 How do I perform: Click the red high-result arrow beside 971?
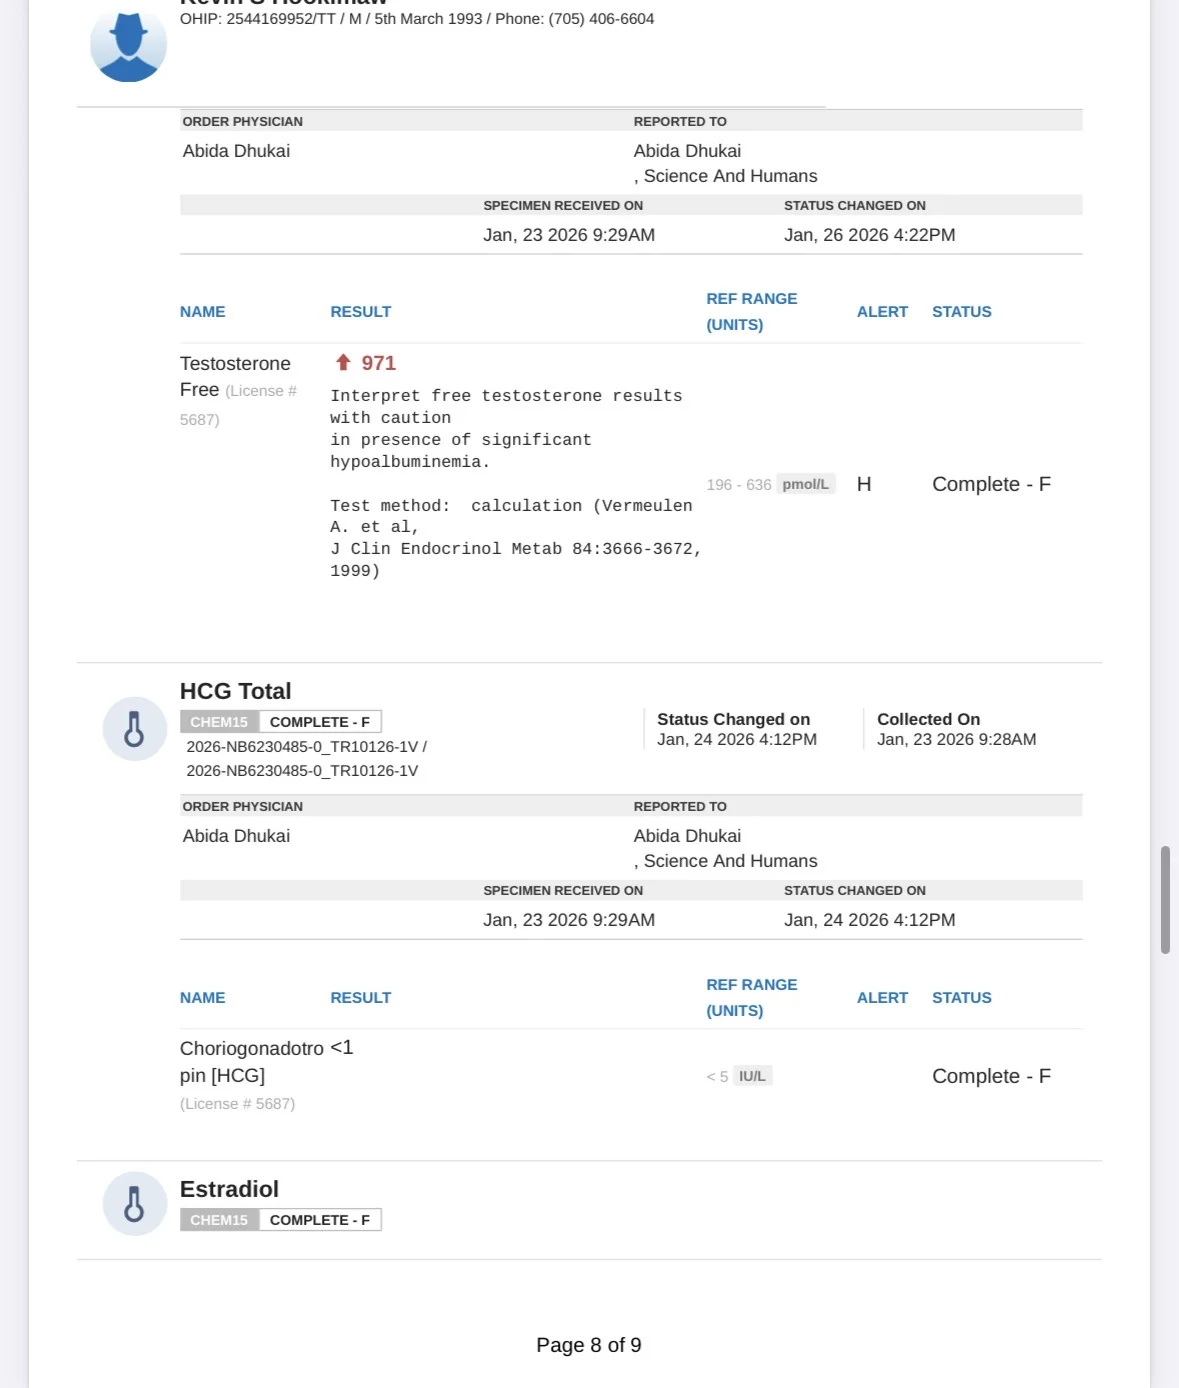pos(343,362)
